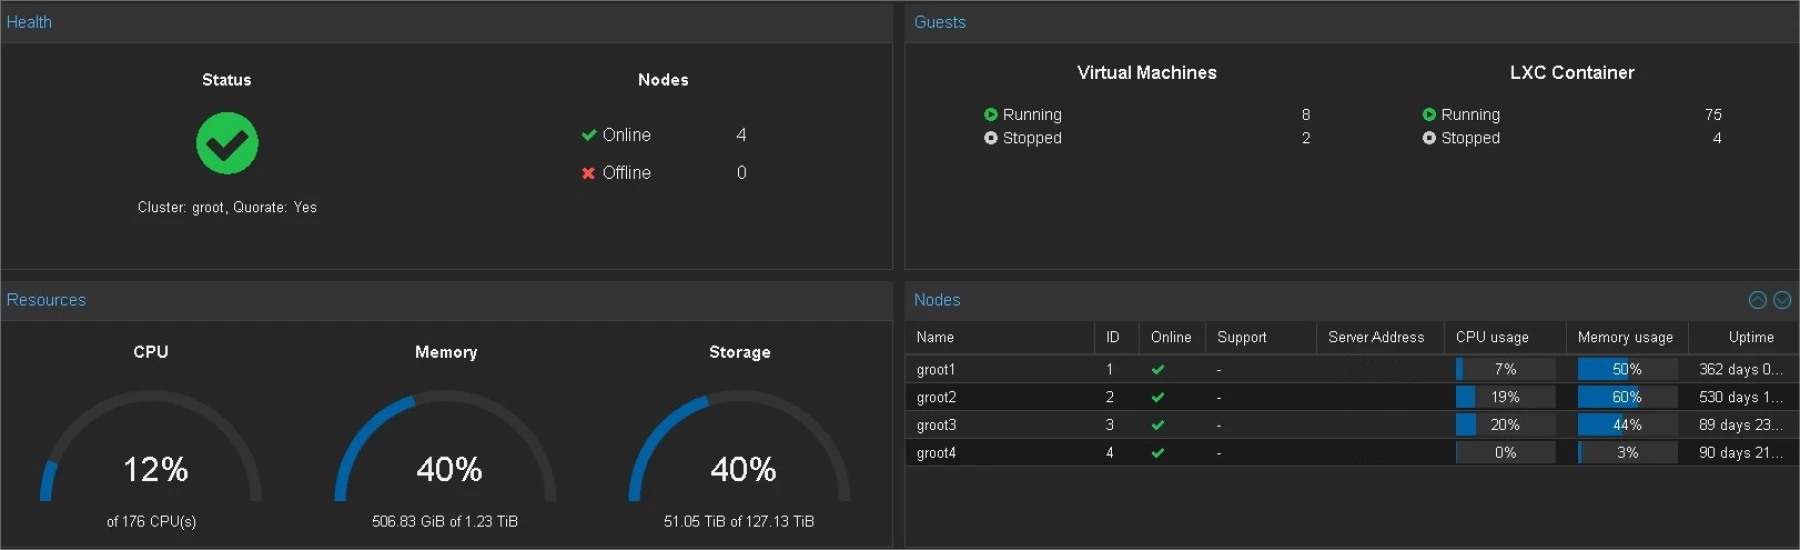Click LXC Container stopped count 4
Screen dimensions: 1800x550
click(1717, 138)
